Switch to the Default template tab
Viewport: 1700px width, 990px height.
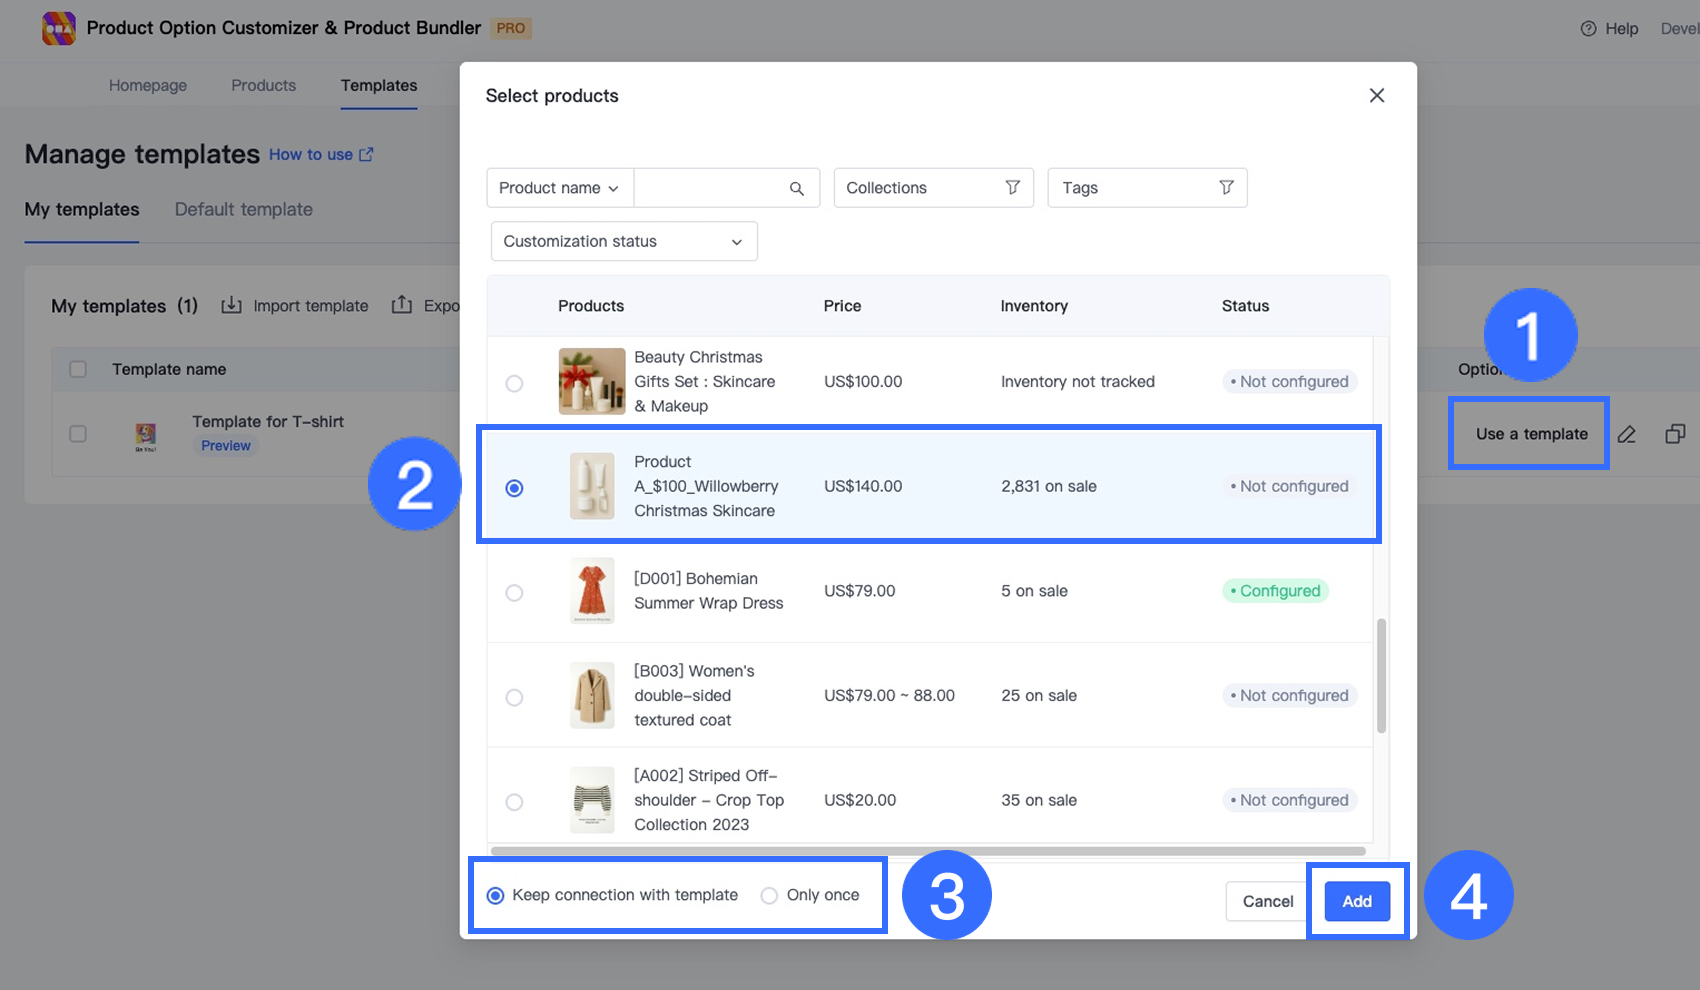(243, 210)
